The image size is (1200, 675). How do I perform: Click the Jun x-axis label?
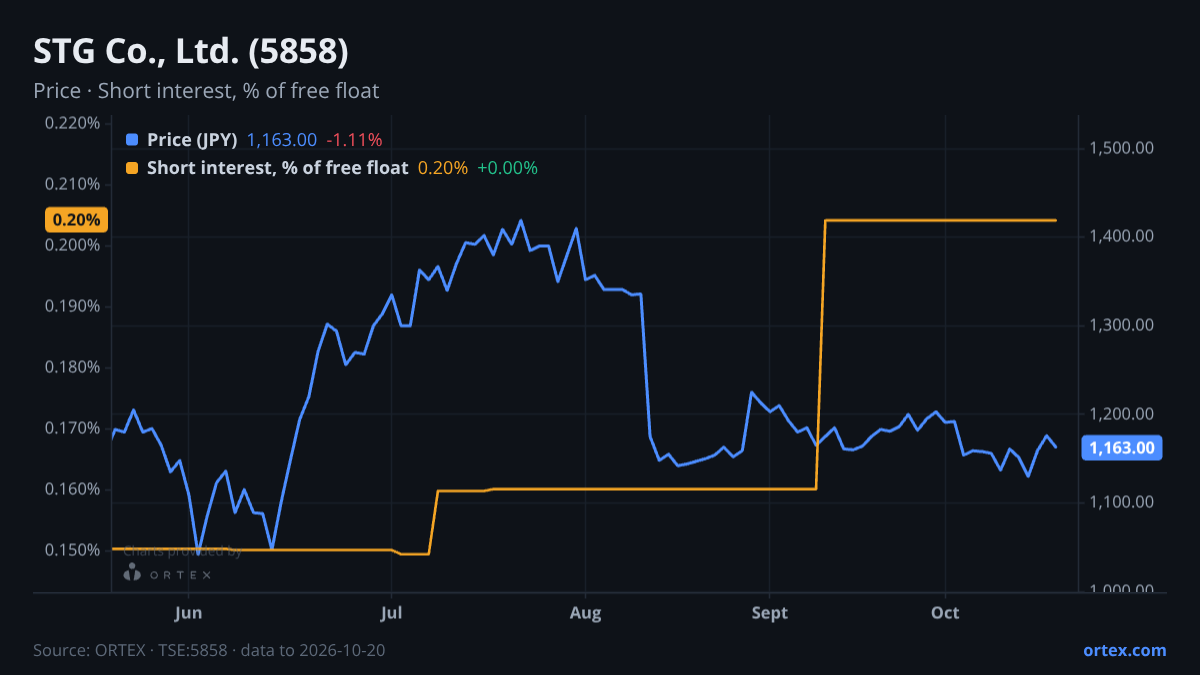[188, 612]
